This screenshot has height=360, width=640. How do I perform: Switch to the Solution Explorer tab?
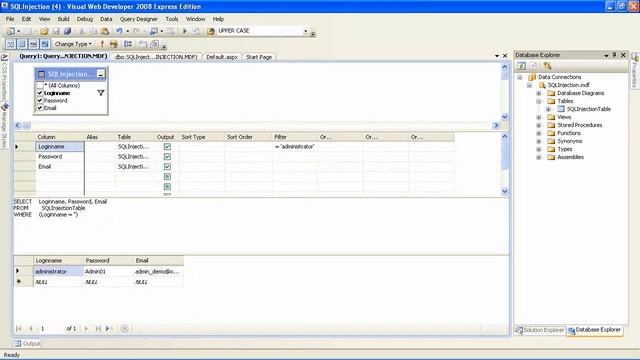pyautogui.click(x=540, y=330)
